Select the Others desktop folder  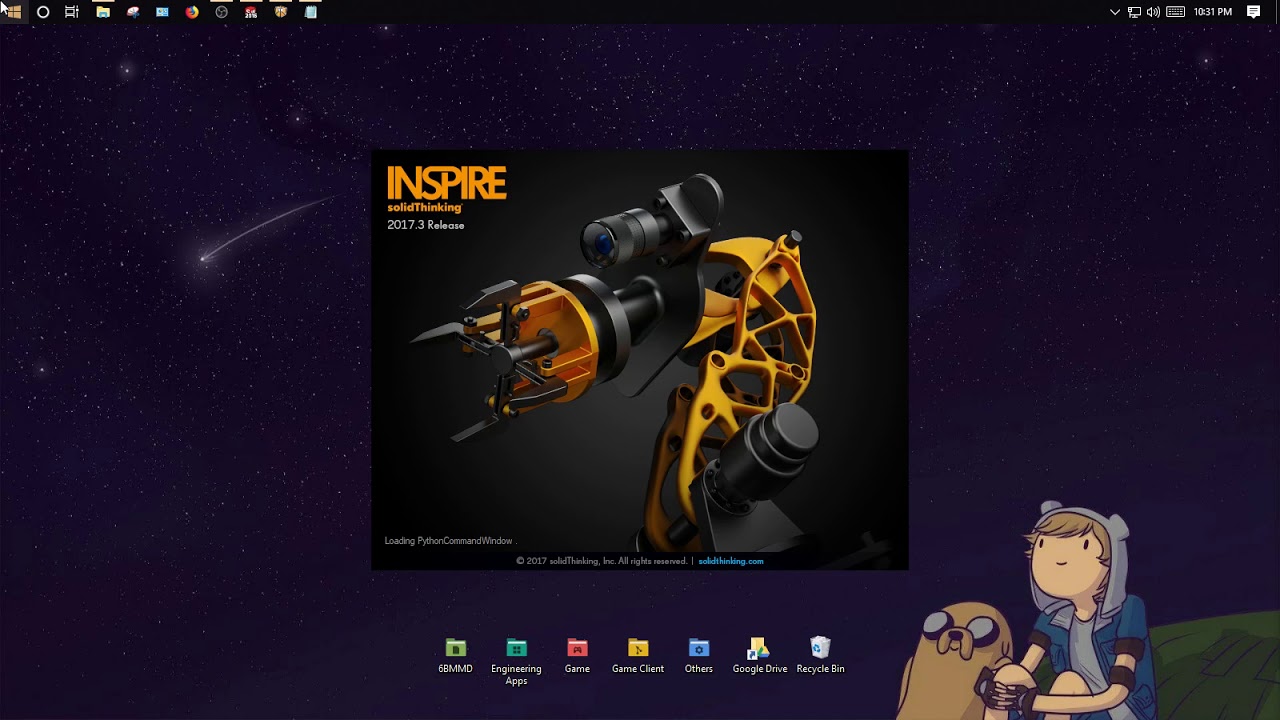(x=699, y=656)
